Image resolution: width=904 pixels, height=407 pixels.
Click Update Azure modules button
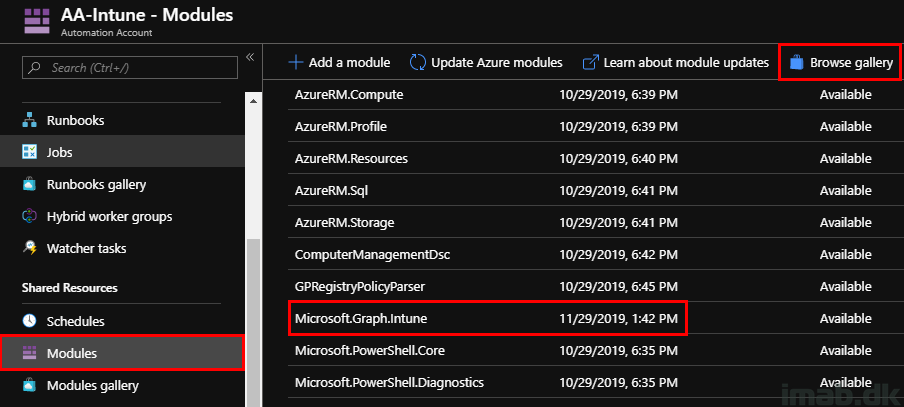[x=486, y=62]
